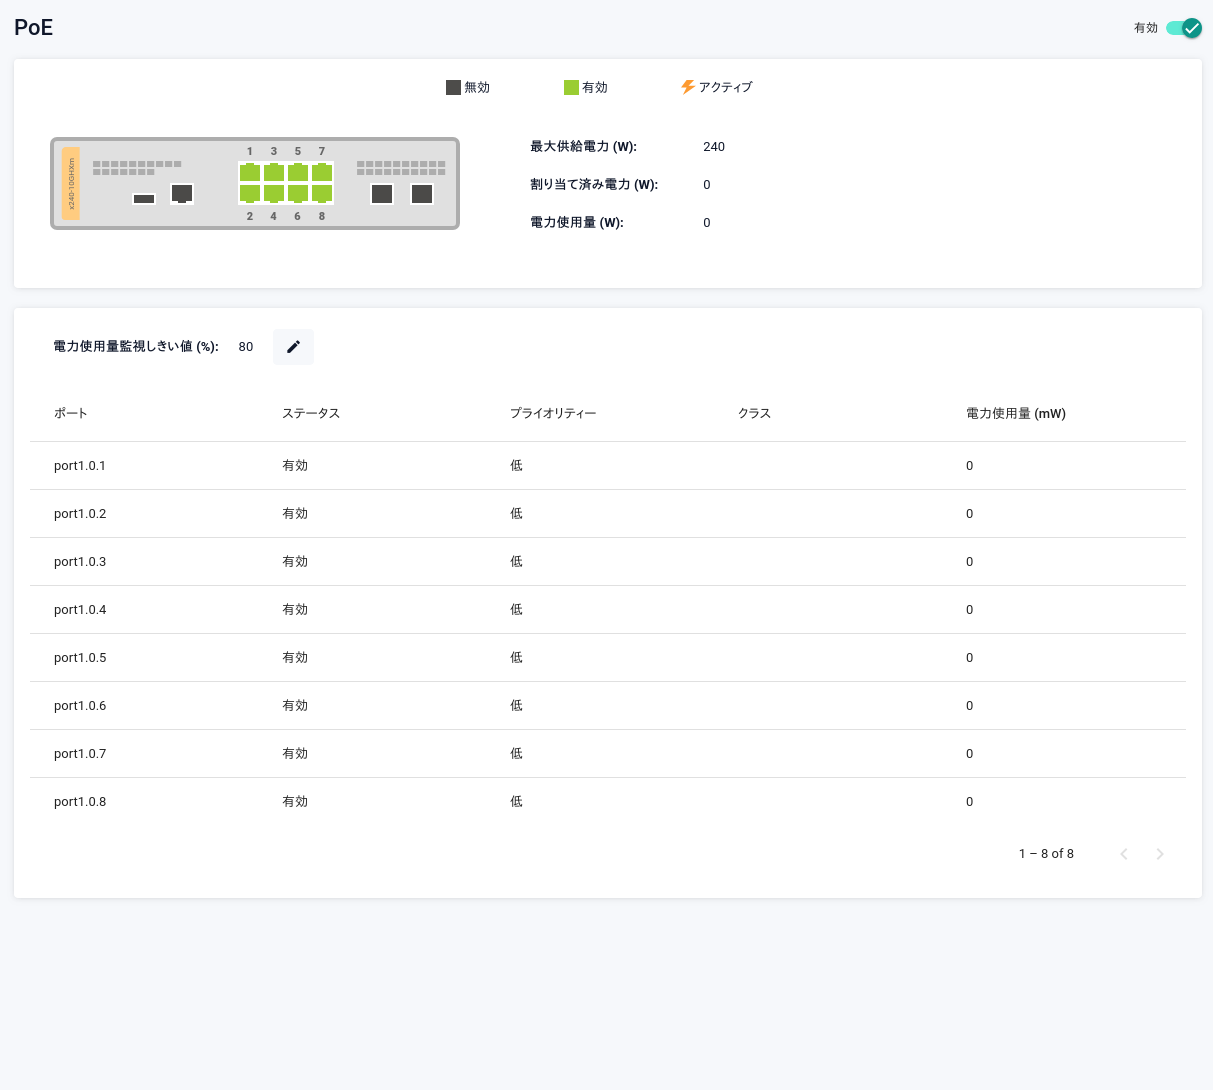The image size is (1213, 1090).
Task: Select green PoE port 2 on switch diagram
Action: click(250, 194)
